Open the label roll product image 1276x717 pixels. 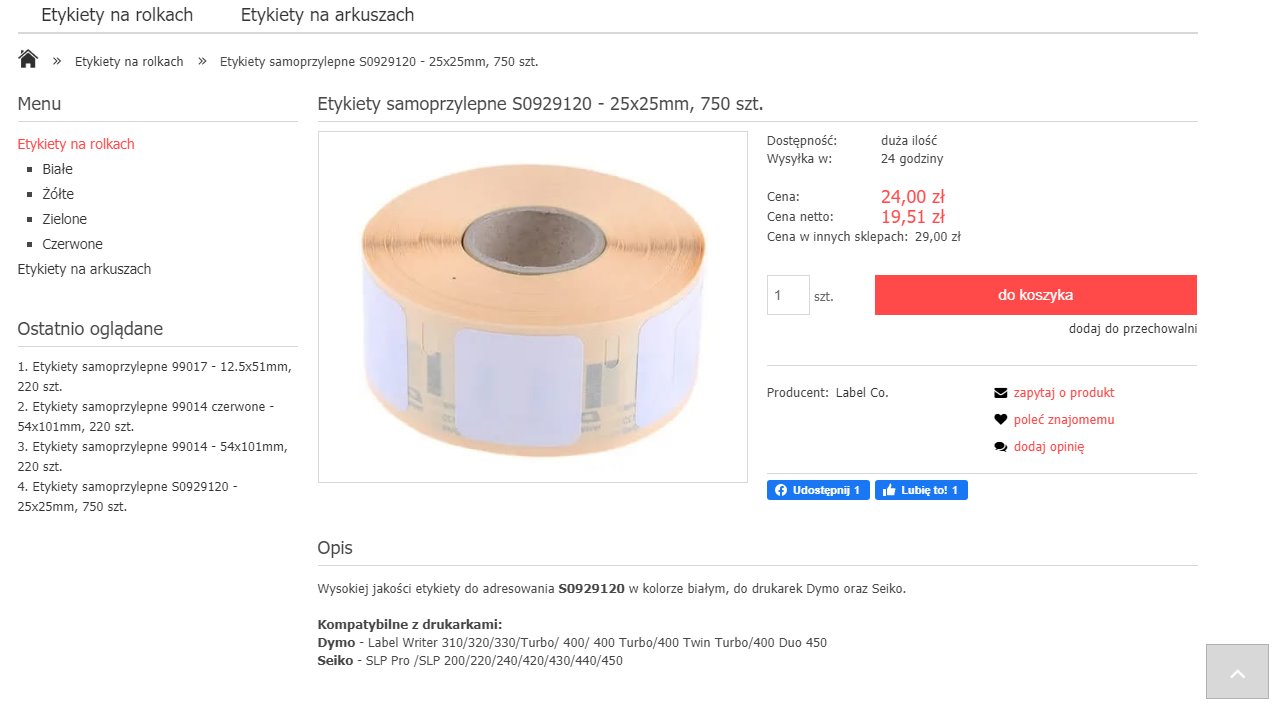(532, 307)
